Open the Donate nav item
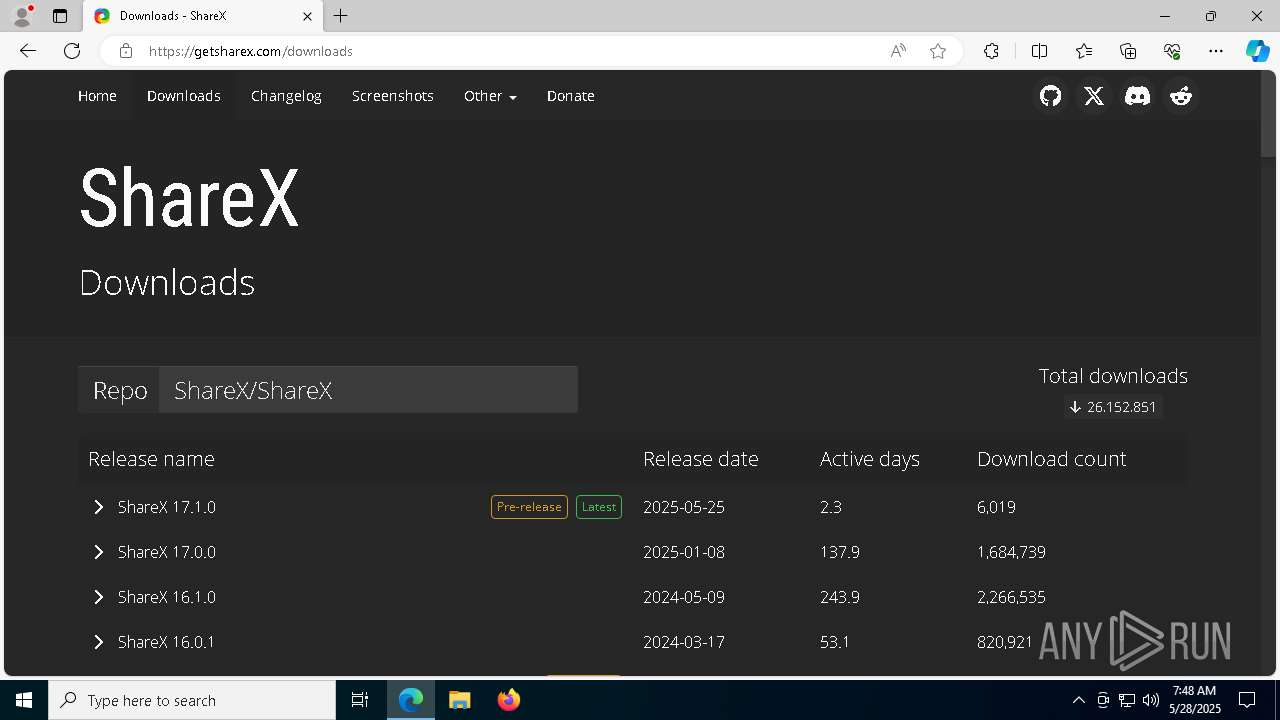 pos(571,96)
